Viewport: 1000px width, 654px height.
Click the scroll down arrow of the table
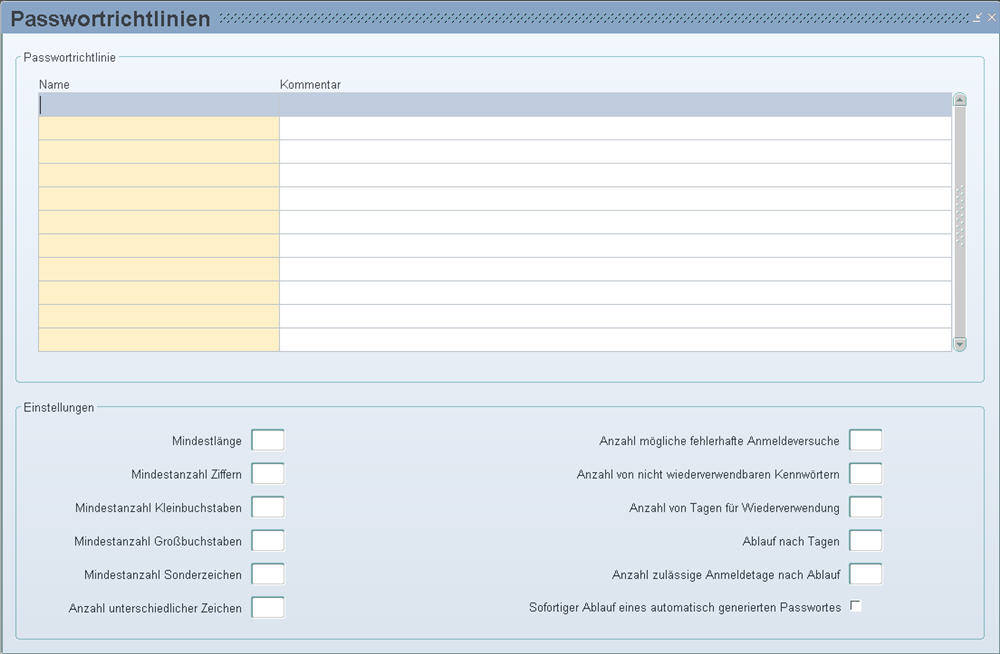point(960,343)
